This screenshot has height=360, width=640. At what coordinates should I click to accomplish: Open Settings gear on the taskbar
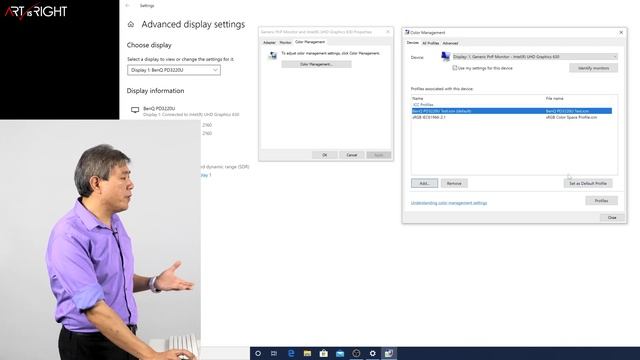[x=373, y=353]
